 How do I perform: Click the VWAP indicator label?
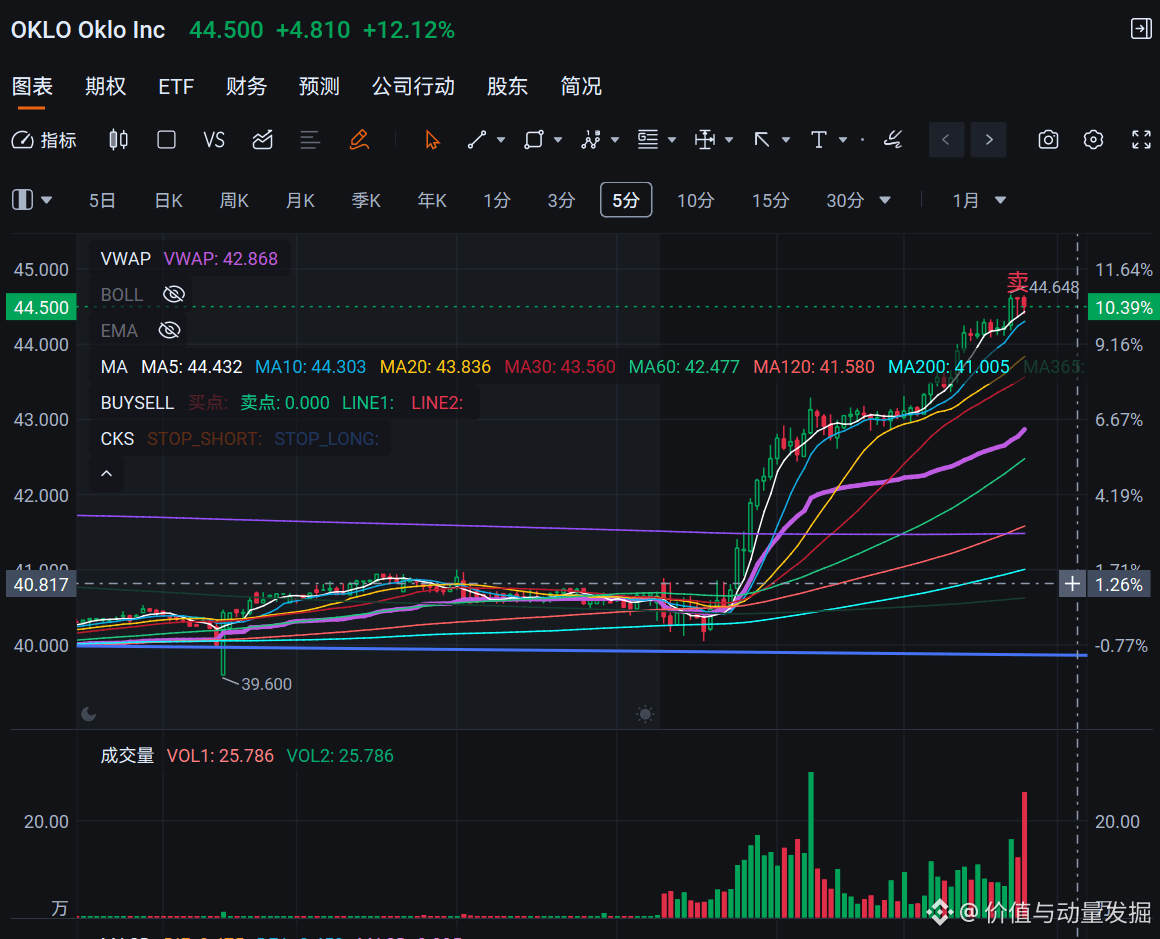[x=126, y=259]
